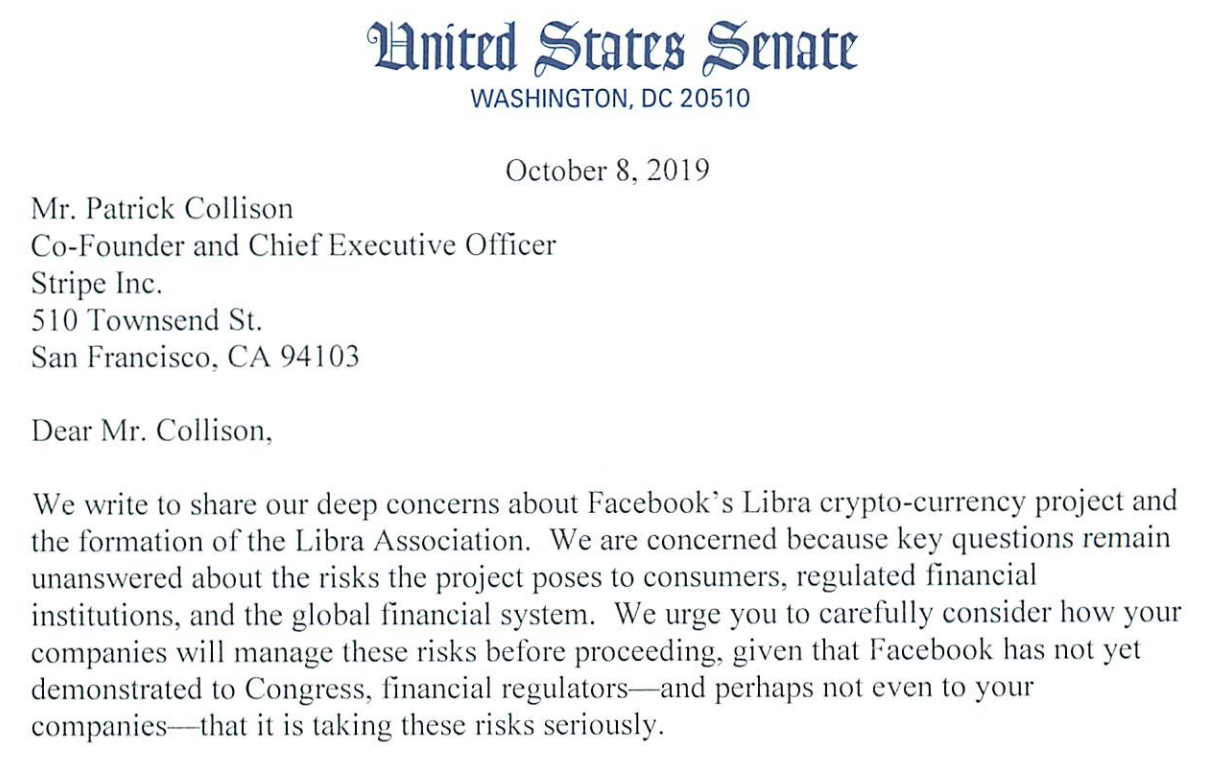
Task: Click the 510 Townsend St. address line
Action: point(147,320)
